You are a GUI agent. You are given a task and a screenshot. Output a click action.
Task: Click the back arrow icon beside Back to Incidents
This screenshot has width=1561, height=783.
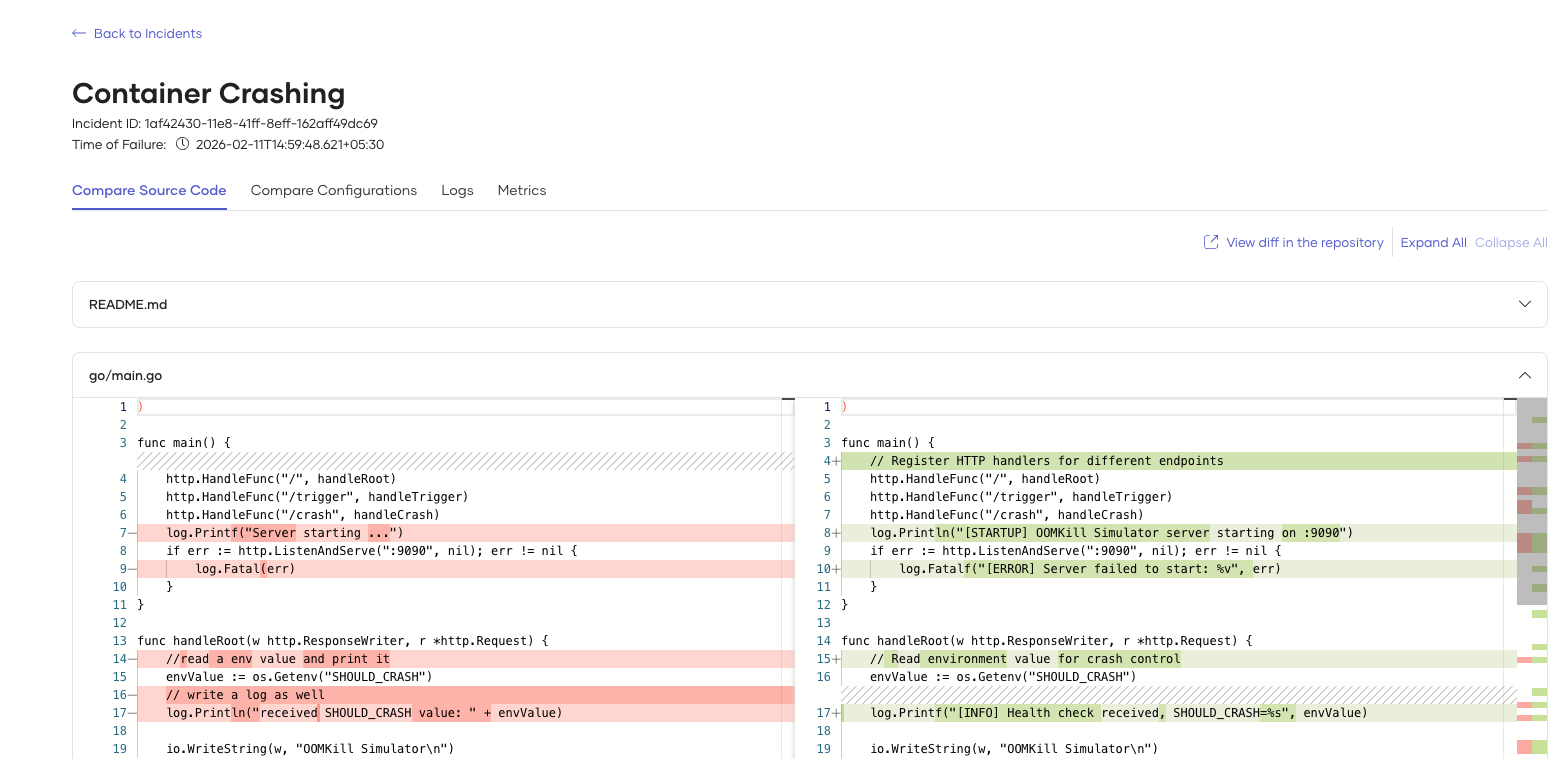[x=79, y=34]
